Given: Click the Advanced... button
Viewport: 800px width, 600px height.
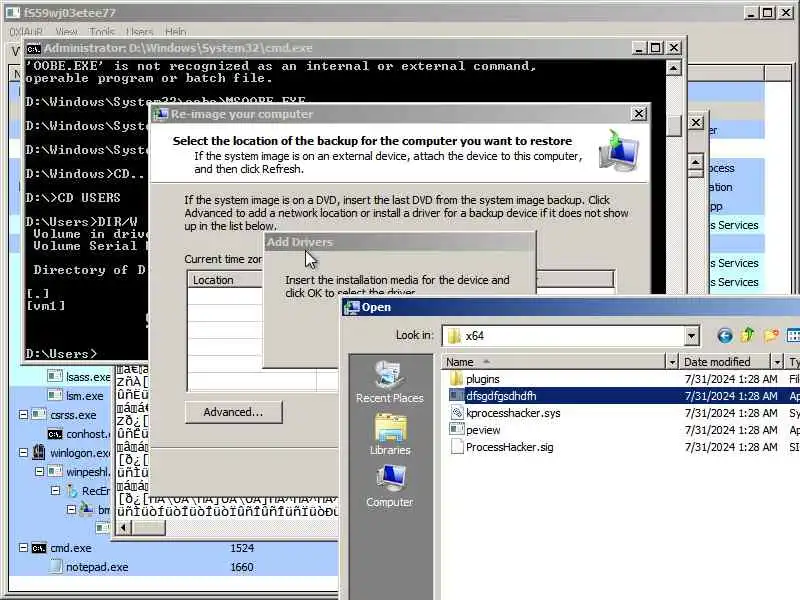Looking at the screenshot, I should tap(233, 412).
